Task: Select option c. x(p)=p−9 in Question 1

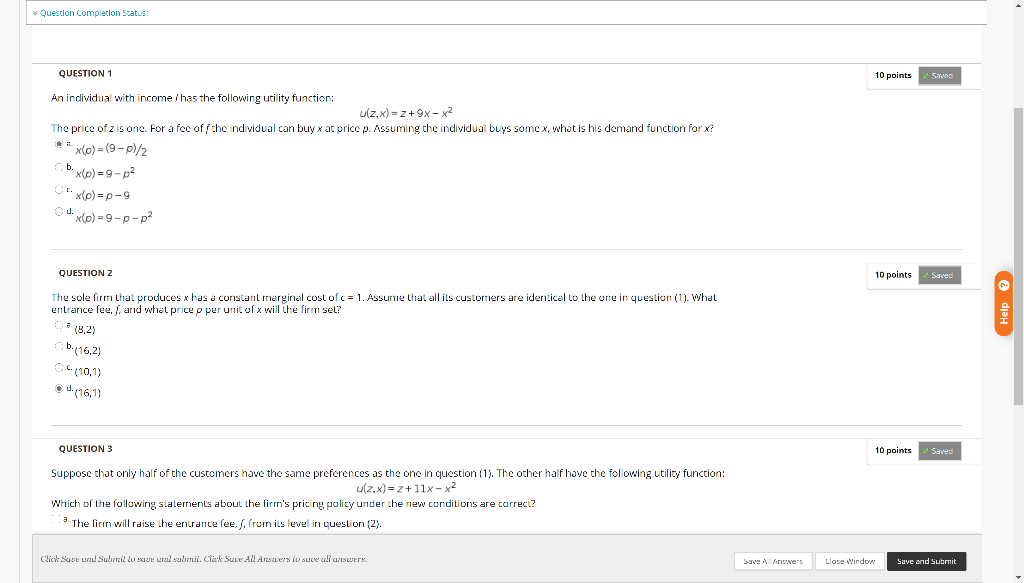Action: pos(59,189)
